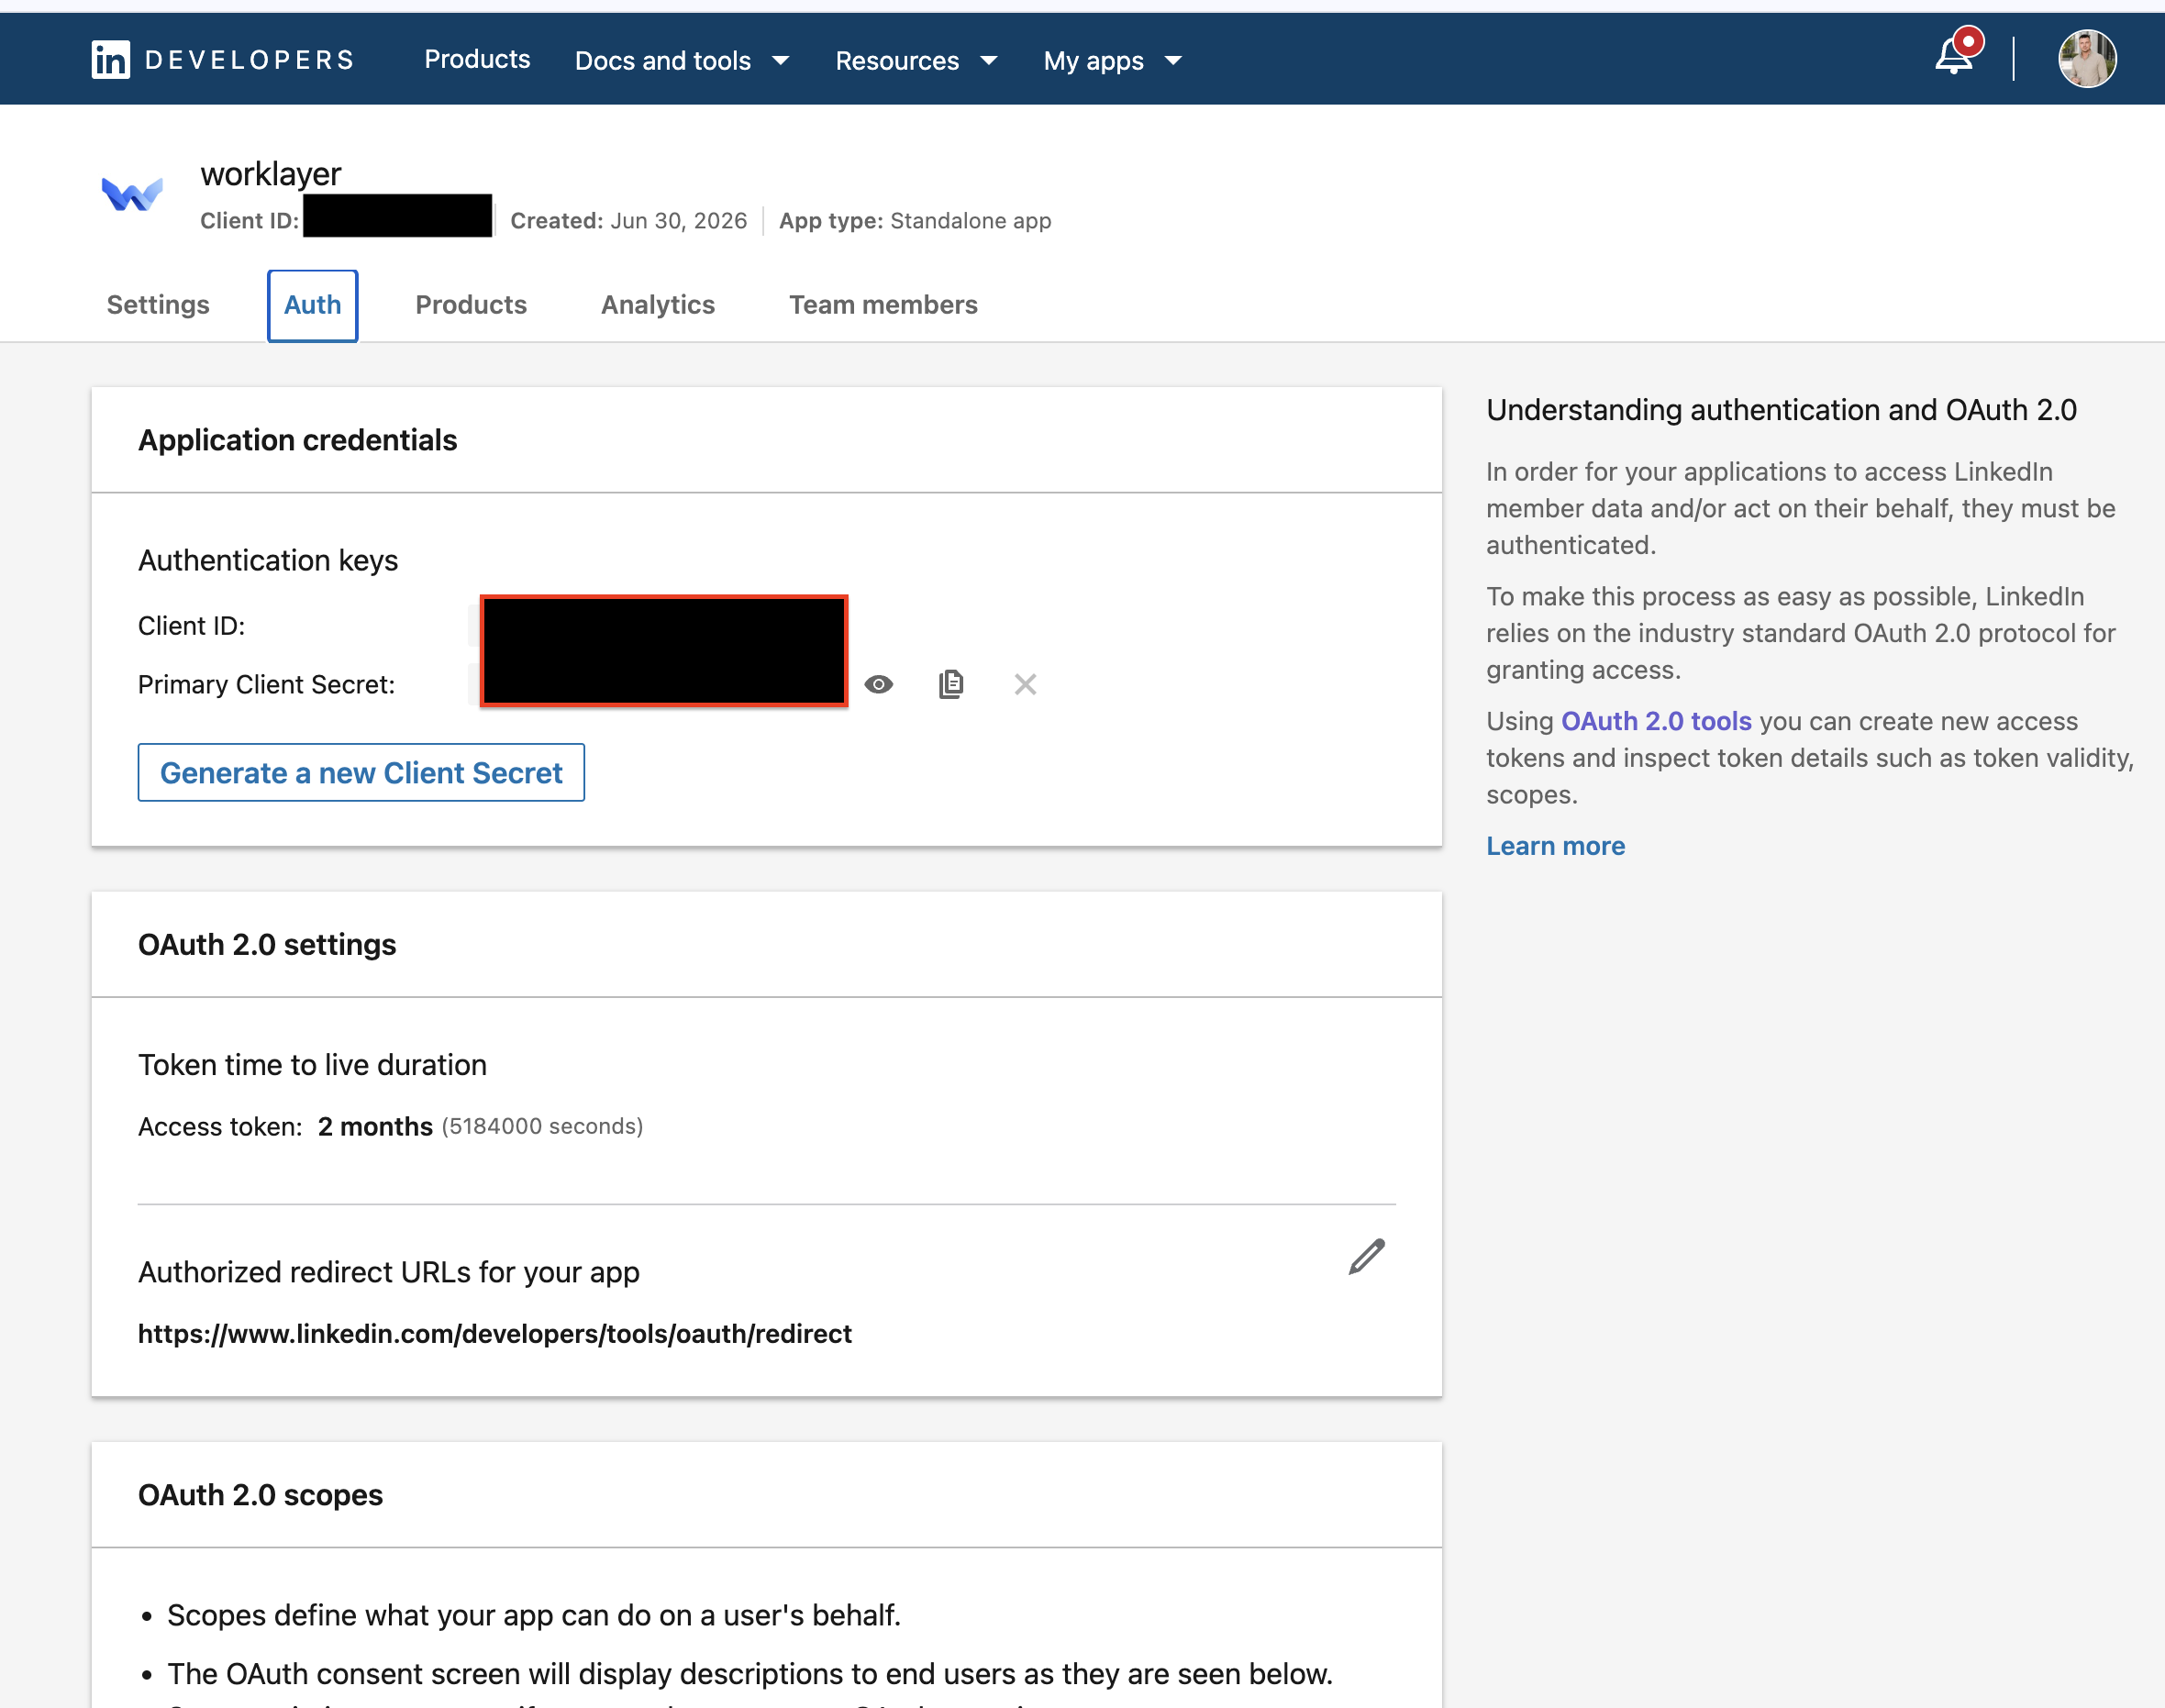
Task: Edit authorized redirect URLs with pencil icon
Action: point(1367,1256)
